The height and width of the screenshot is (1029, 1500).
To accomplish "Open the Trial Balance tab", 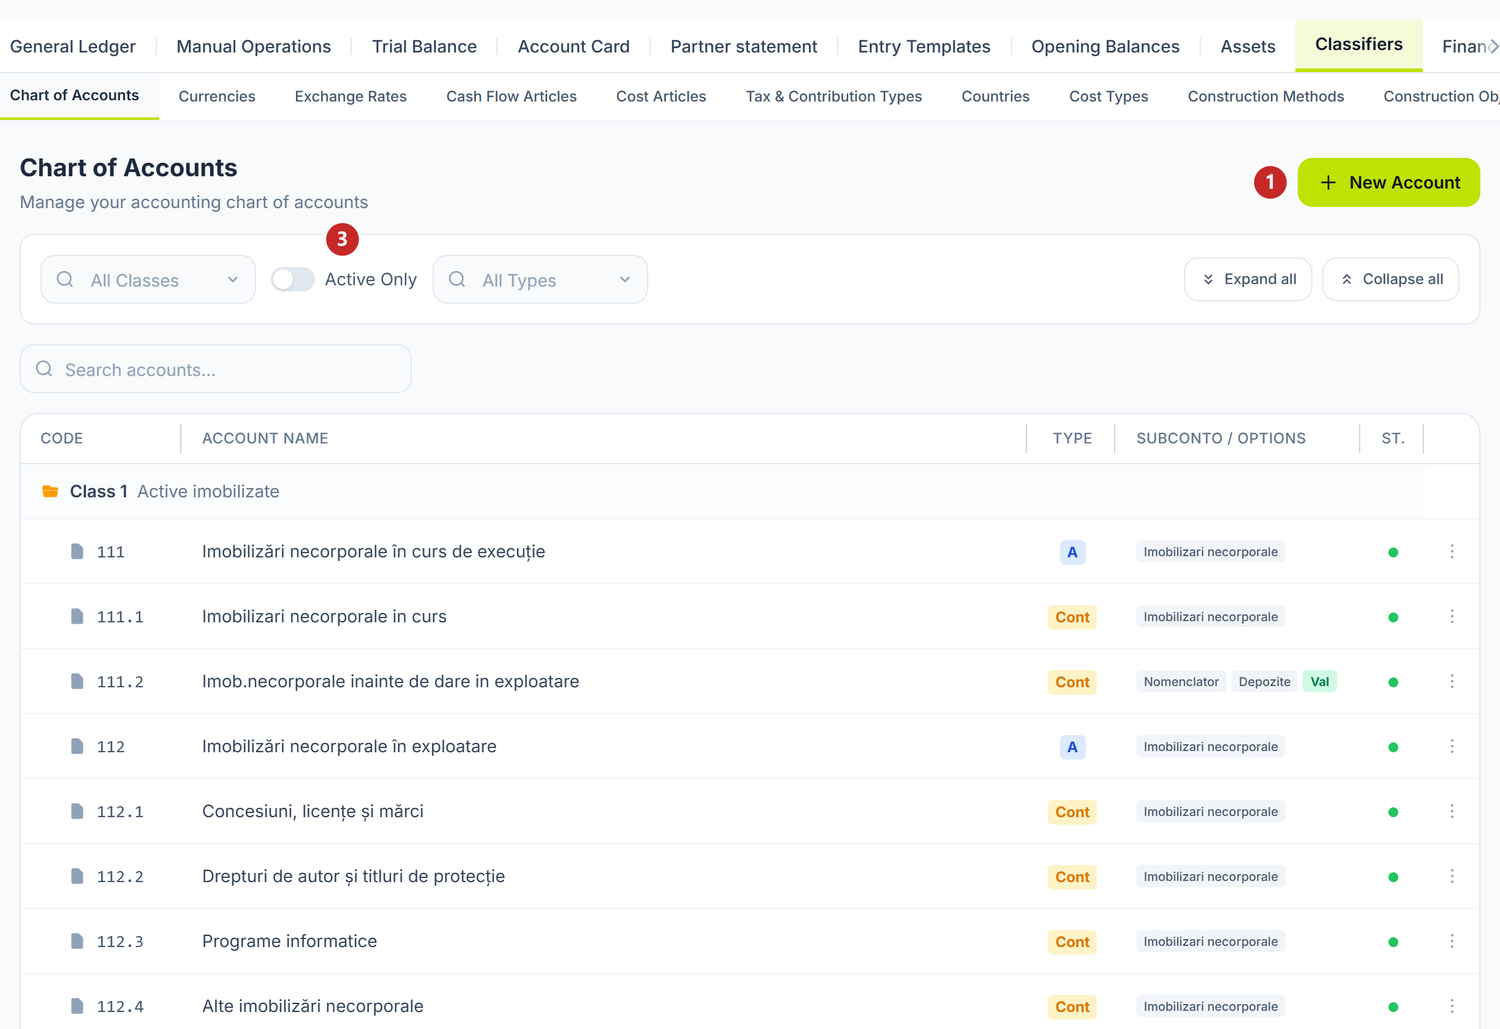I will click(x=424, y=47).
